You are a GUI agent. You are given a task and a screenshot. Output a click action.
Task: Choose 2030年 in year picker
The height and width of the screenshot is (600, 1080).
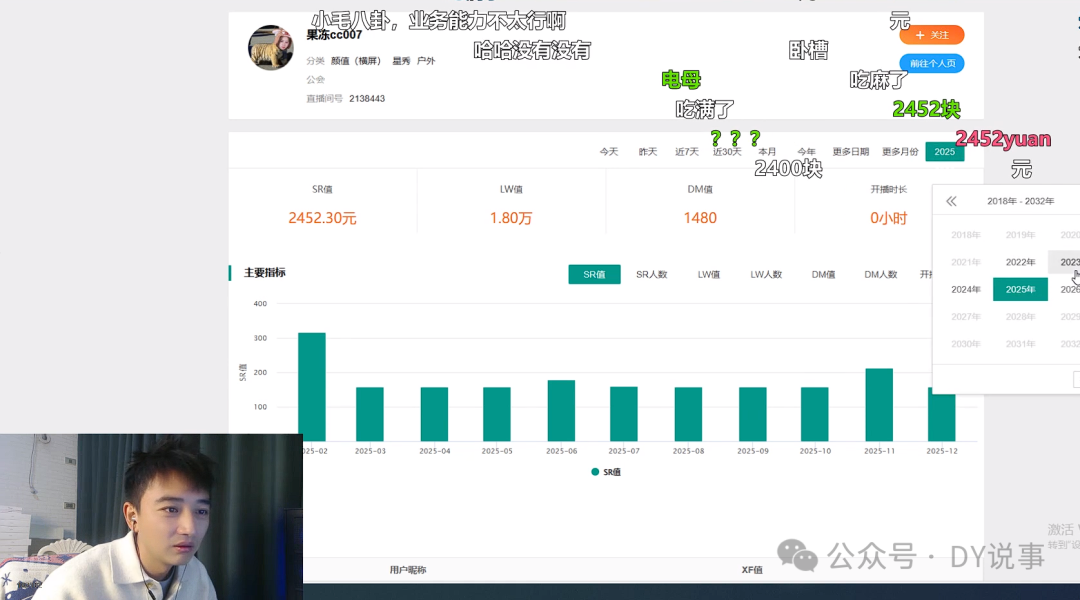(966, 344)
